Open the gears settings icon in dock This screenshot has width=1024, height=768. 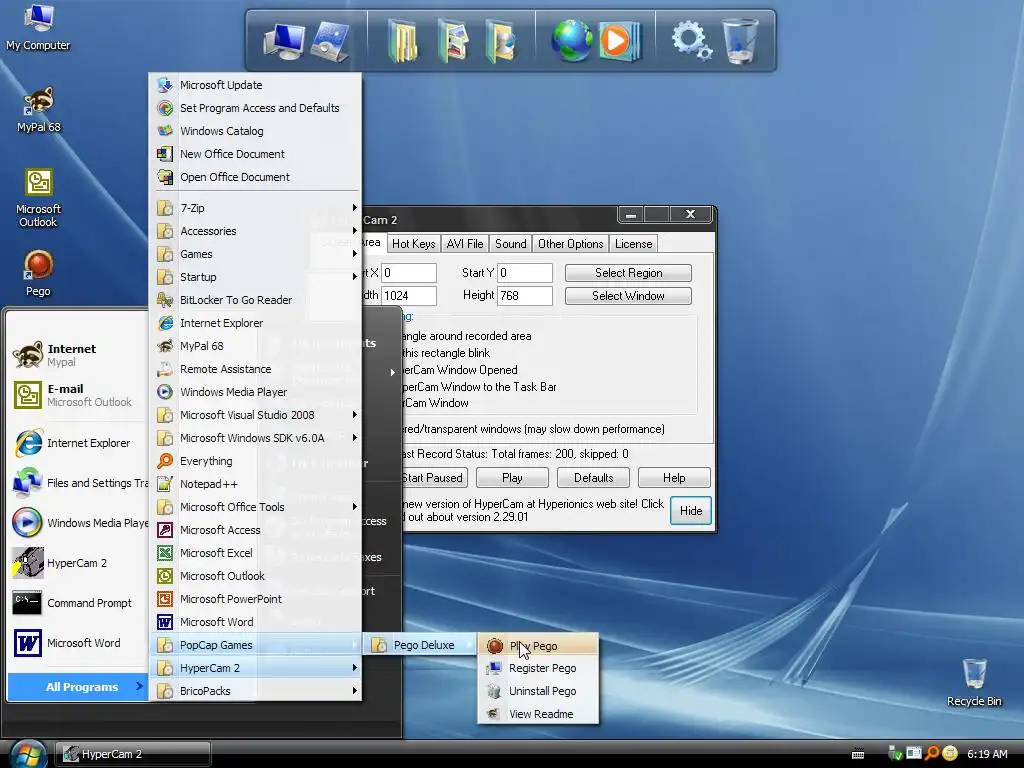click(691, 40)
